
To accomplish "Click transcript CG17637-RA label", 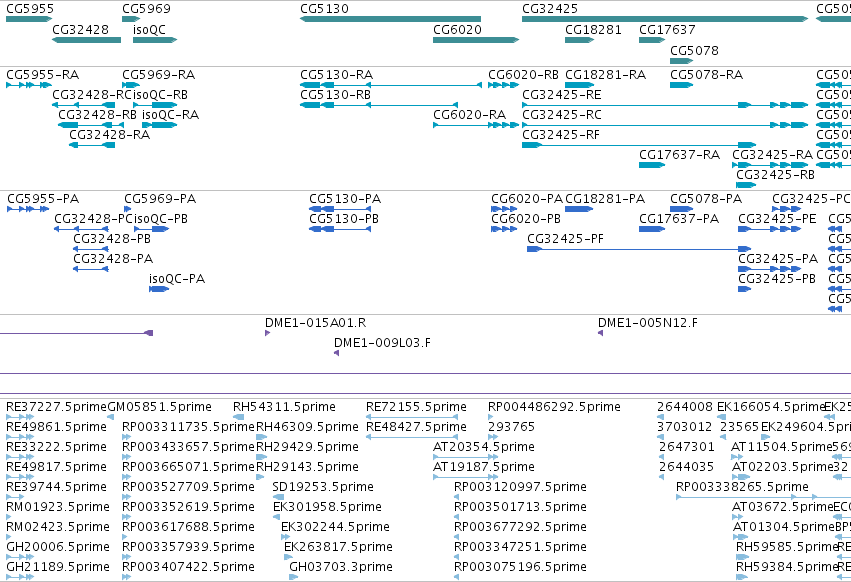I will click(x=679, y=155).
